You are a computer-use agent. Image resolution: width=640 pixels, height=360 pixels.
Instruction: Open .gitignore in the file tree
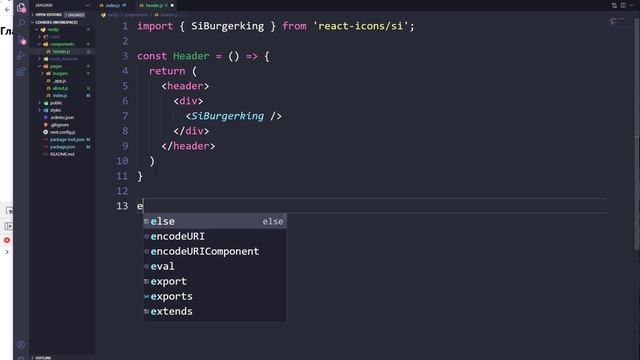60,125
